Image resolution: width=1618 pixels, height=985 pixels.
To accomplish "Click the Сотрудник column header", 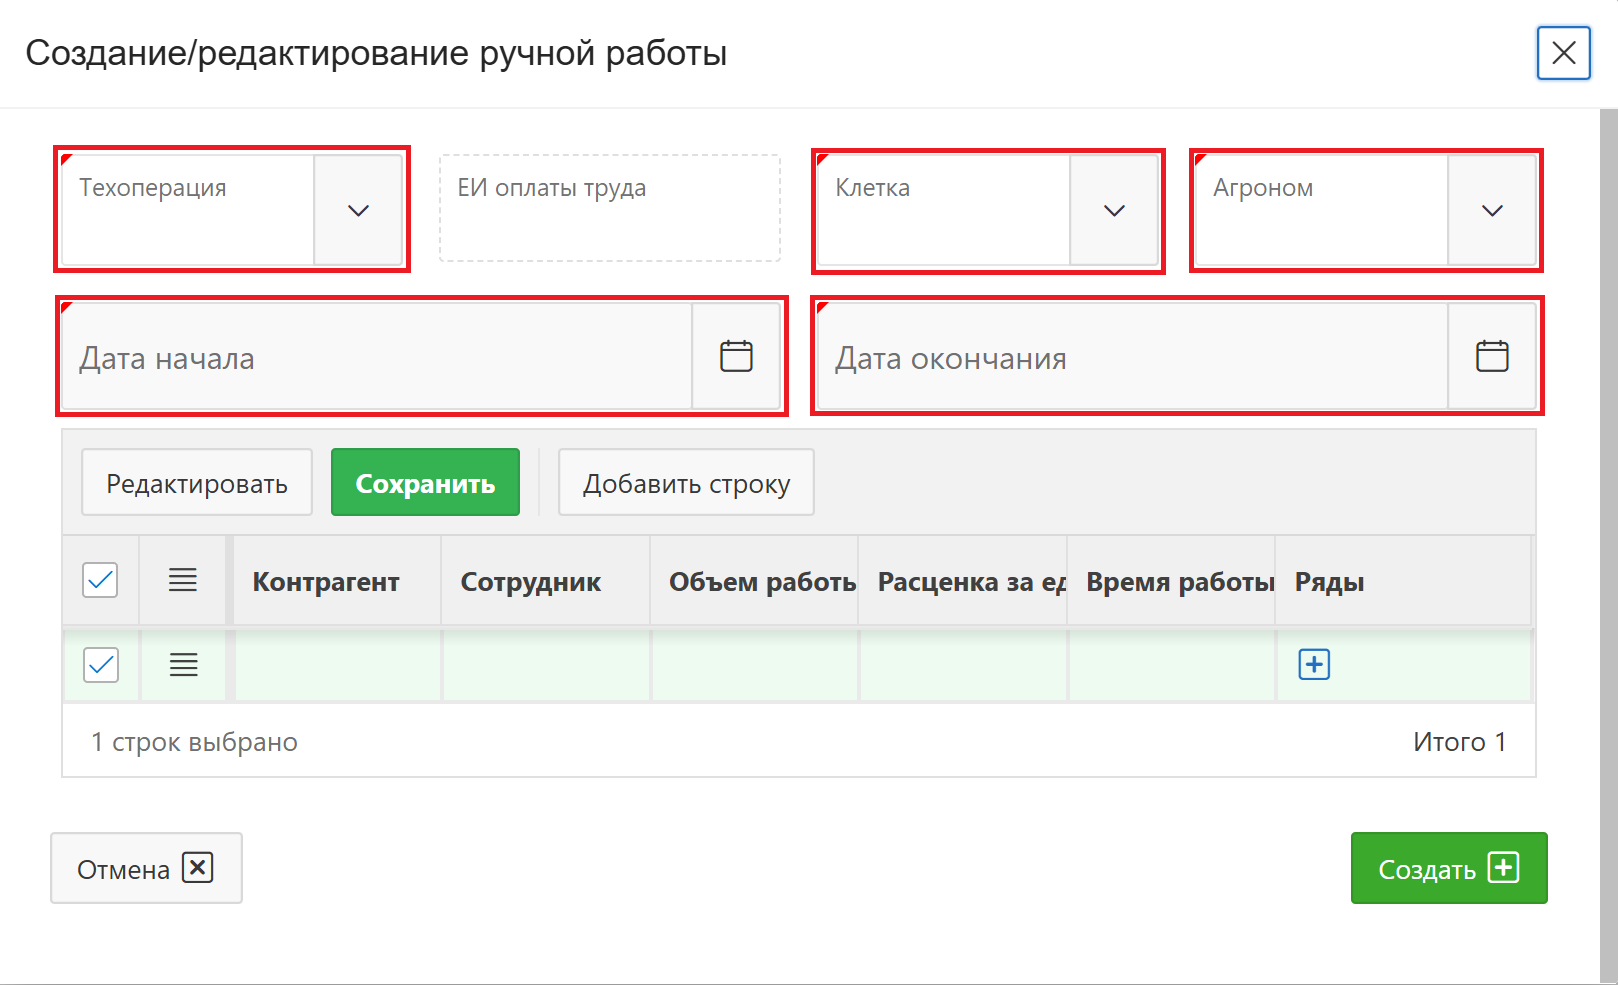I will (531, 582).
